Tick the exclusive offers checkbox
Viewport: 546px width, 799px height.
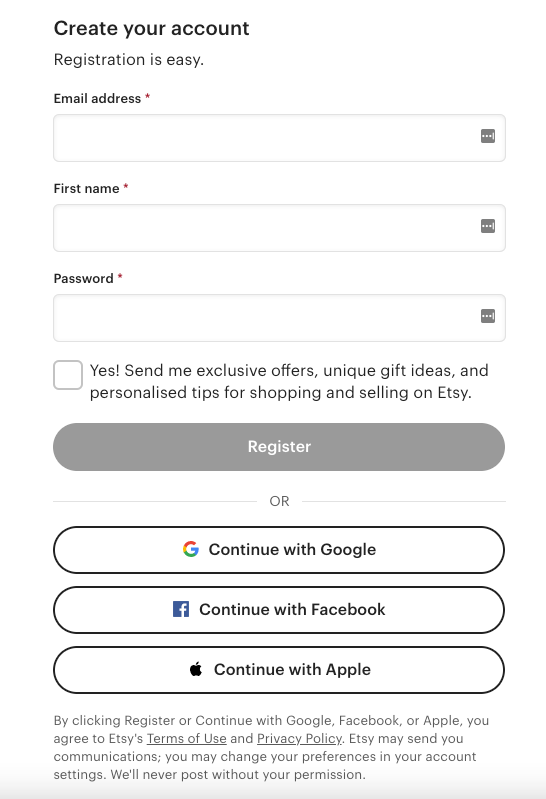tap(68, 375)
